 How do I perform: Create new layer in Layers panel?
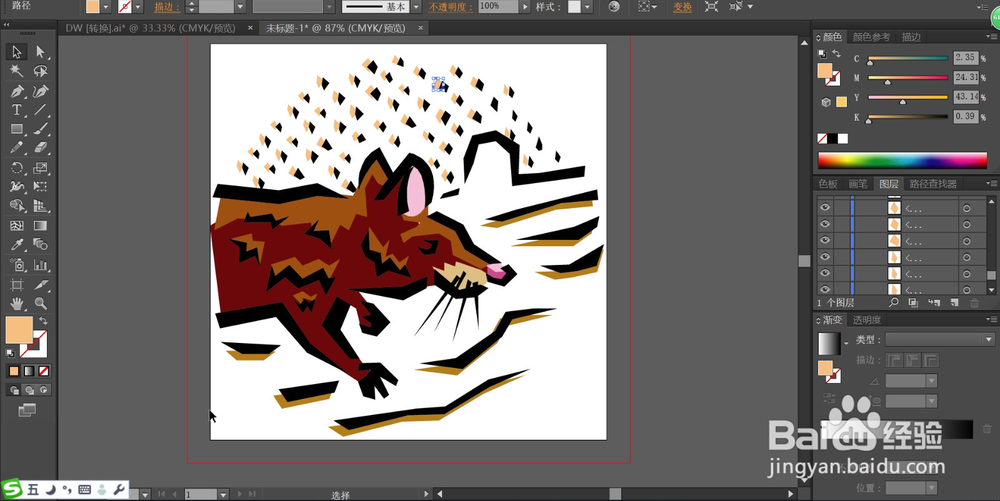[x=955, y=303]
